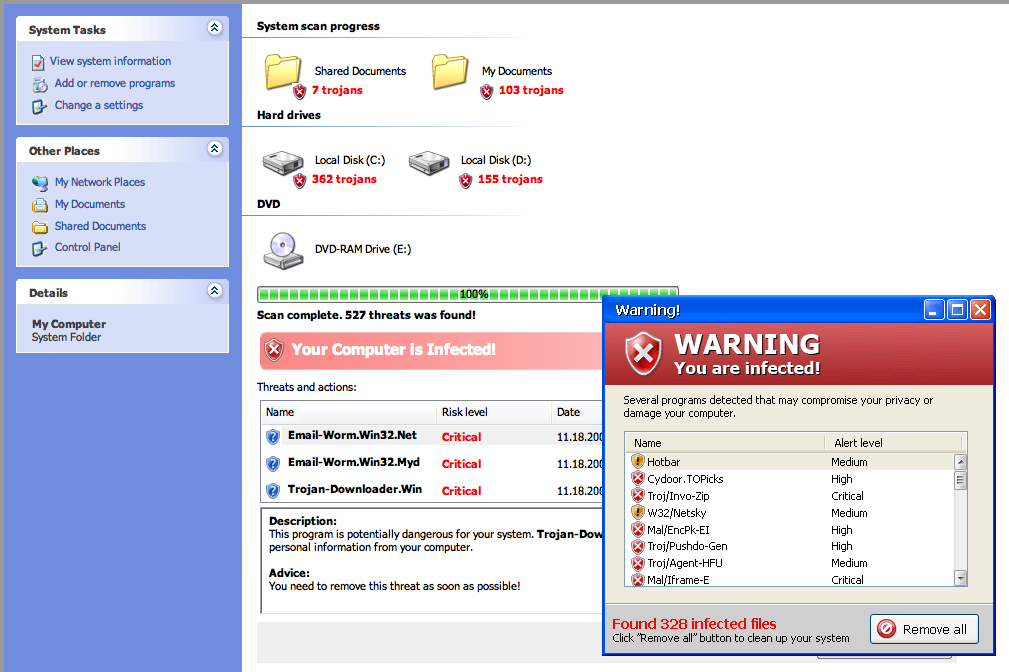Click the red shield beside 362 trojans
This screenshot has width=1009, height=672.
click(300, 181)
